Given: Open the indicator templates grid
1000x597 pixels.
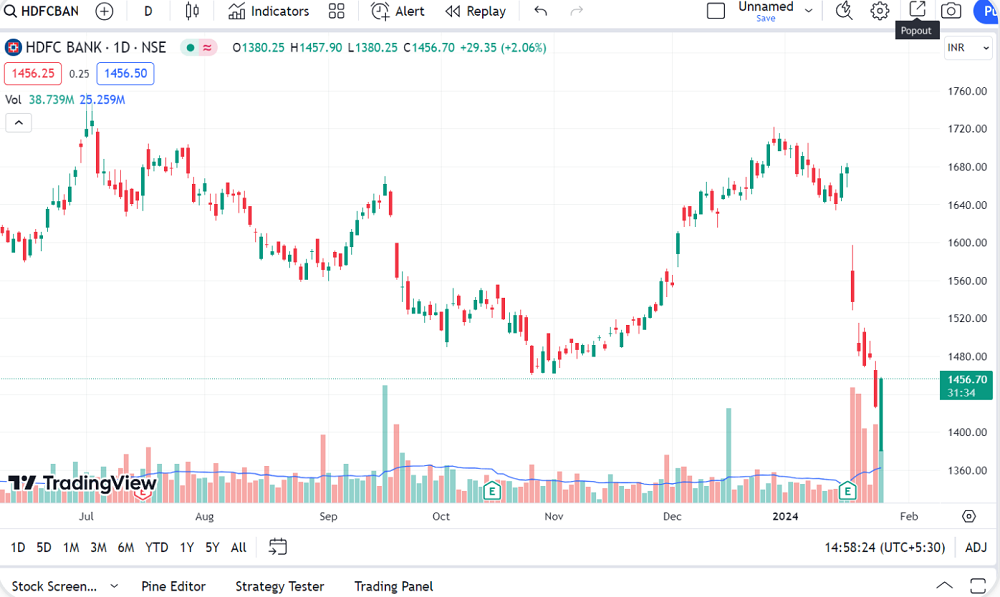Looking at the screenshot, I should [x=336, y=11].
